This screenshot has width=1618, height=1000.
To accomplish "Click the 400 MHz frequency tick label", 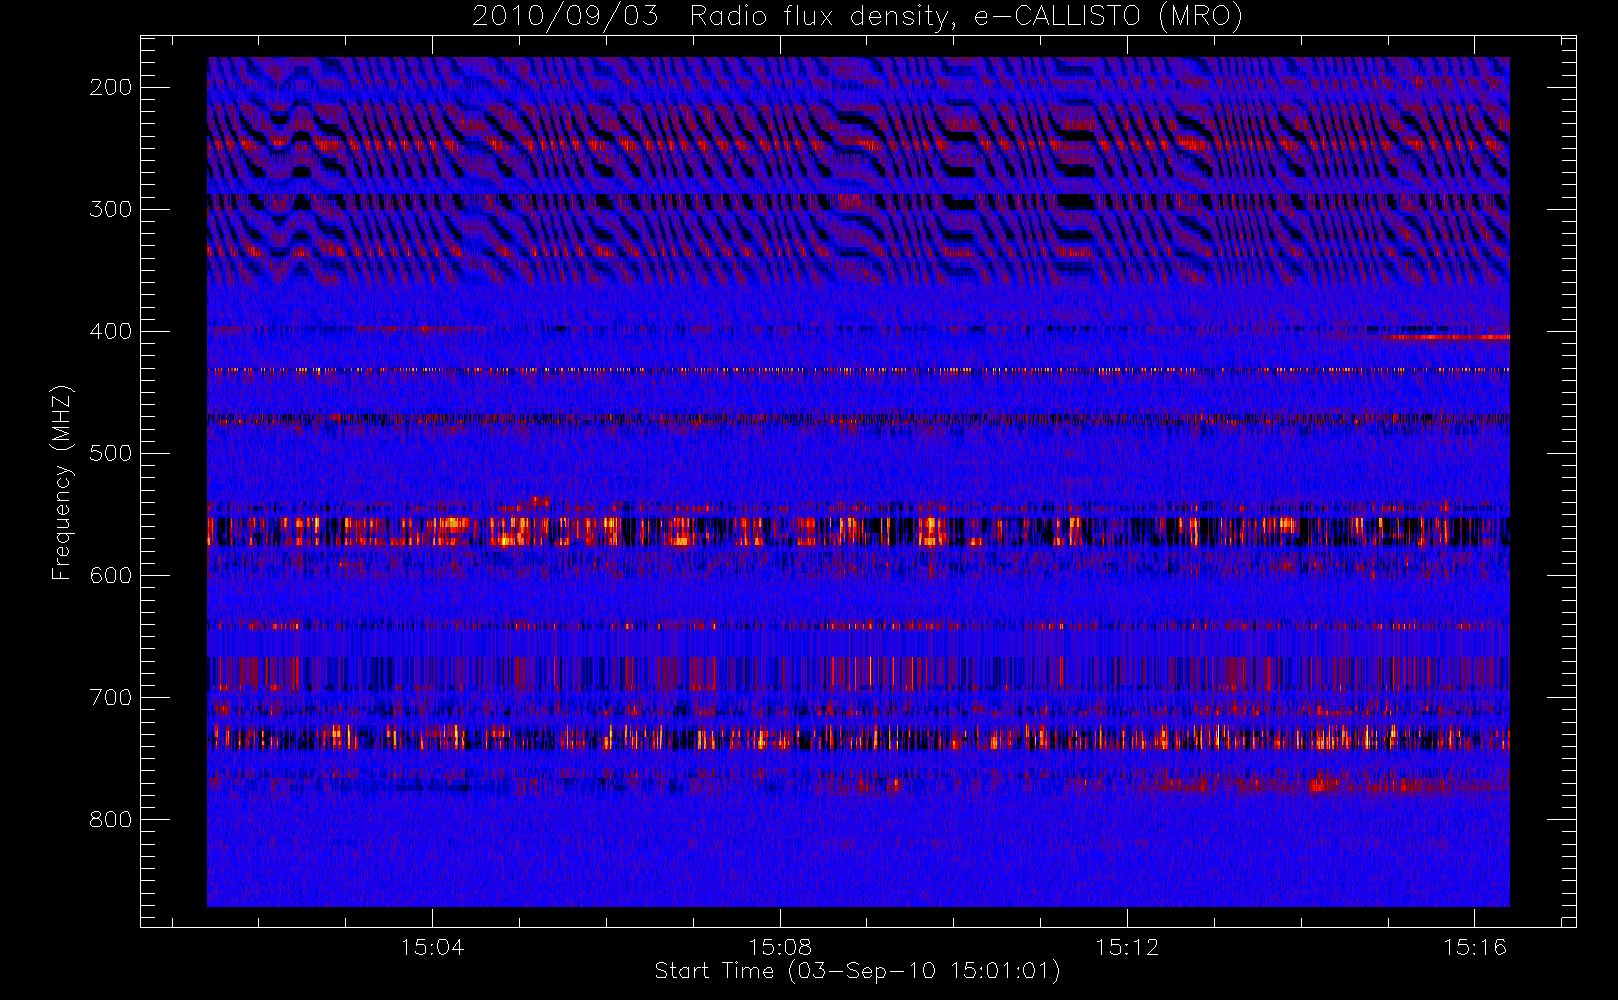I will 111,331.
